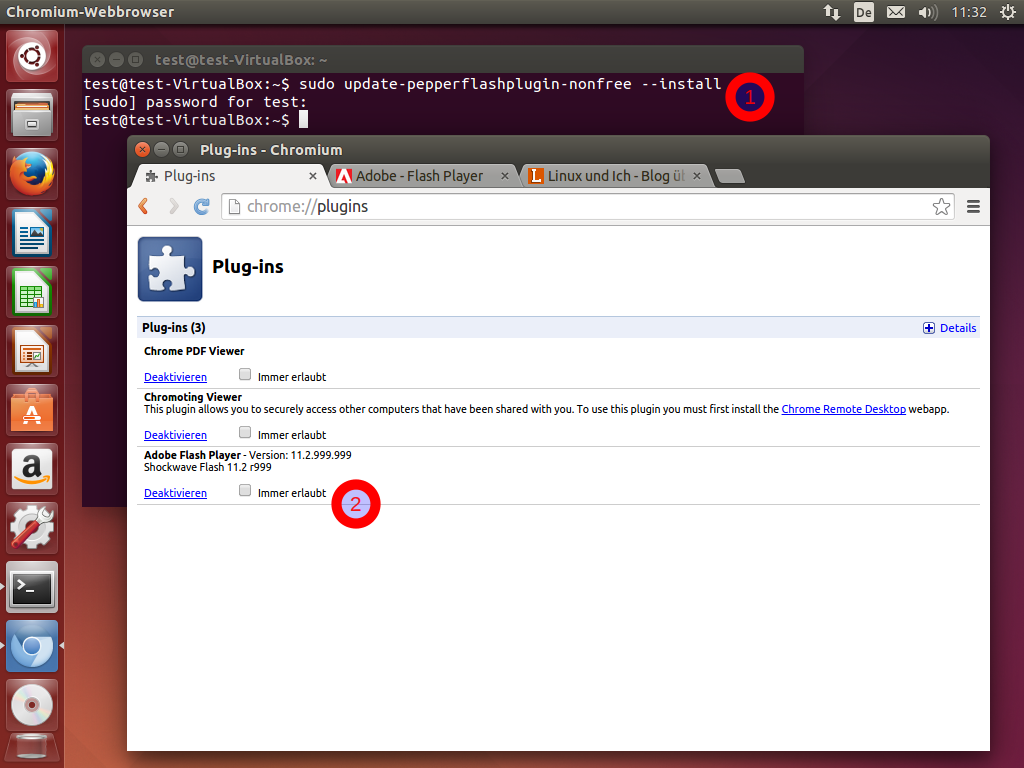Open the keyboard layout De indicator
1024x768 pixels.
[863, 12]
